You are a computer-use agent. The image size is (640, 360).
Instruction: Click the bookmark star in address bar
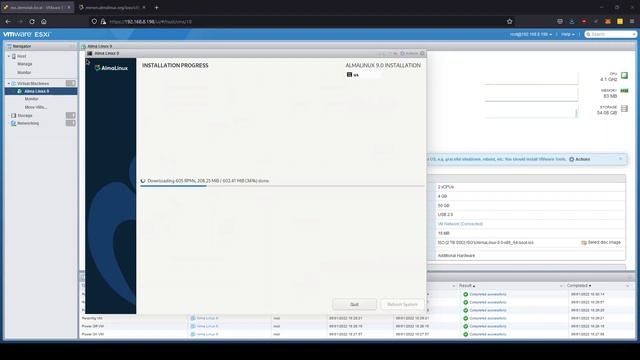pos(509,21)
